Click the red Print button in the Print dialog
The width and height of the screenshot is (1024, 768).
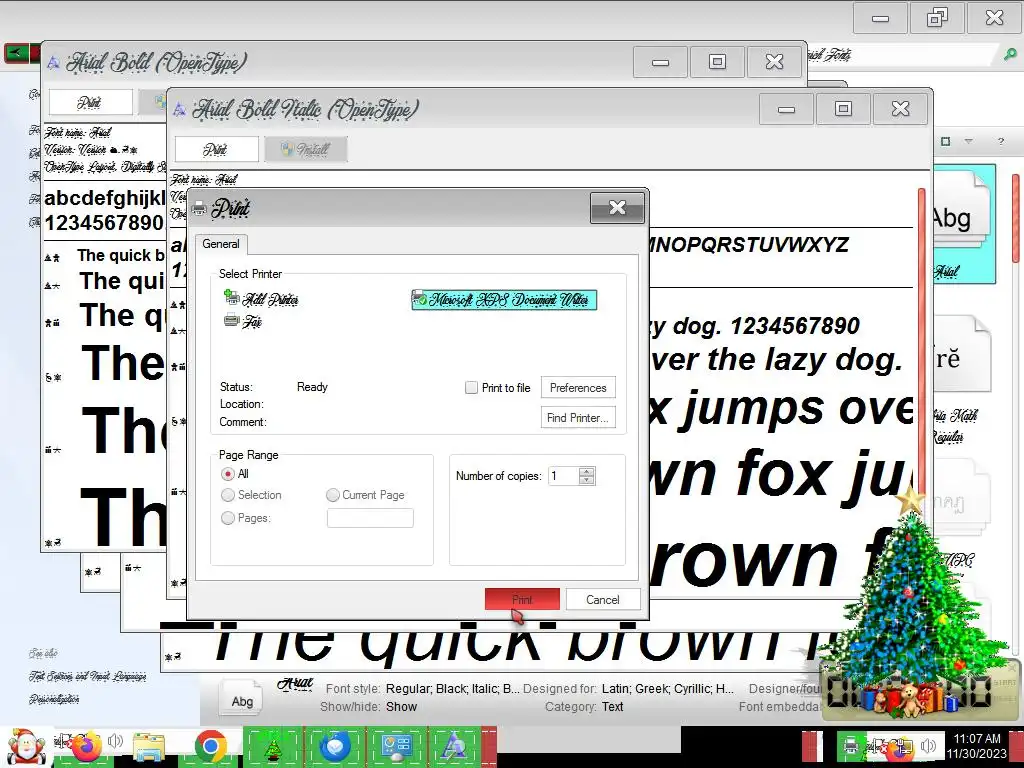522,599
